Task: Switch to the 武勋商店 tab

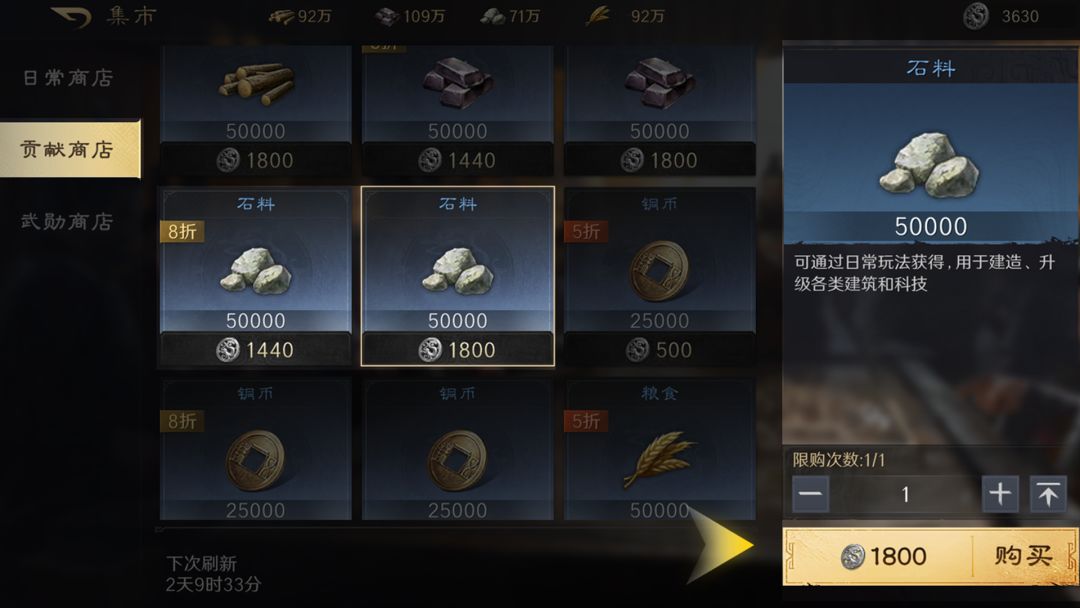Action: [x=68, y=221]
